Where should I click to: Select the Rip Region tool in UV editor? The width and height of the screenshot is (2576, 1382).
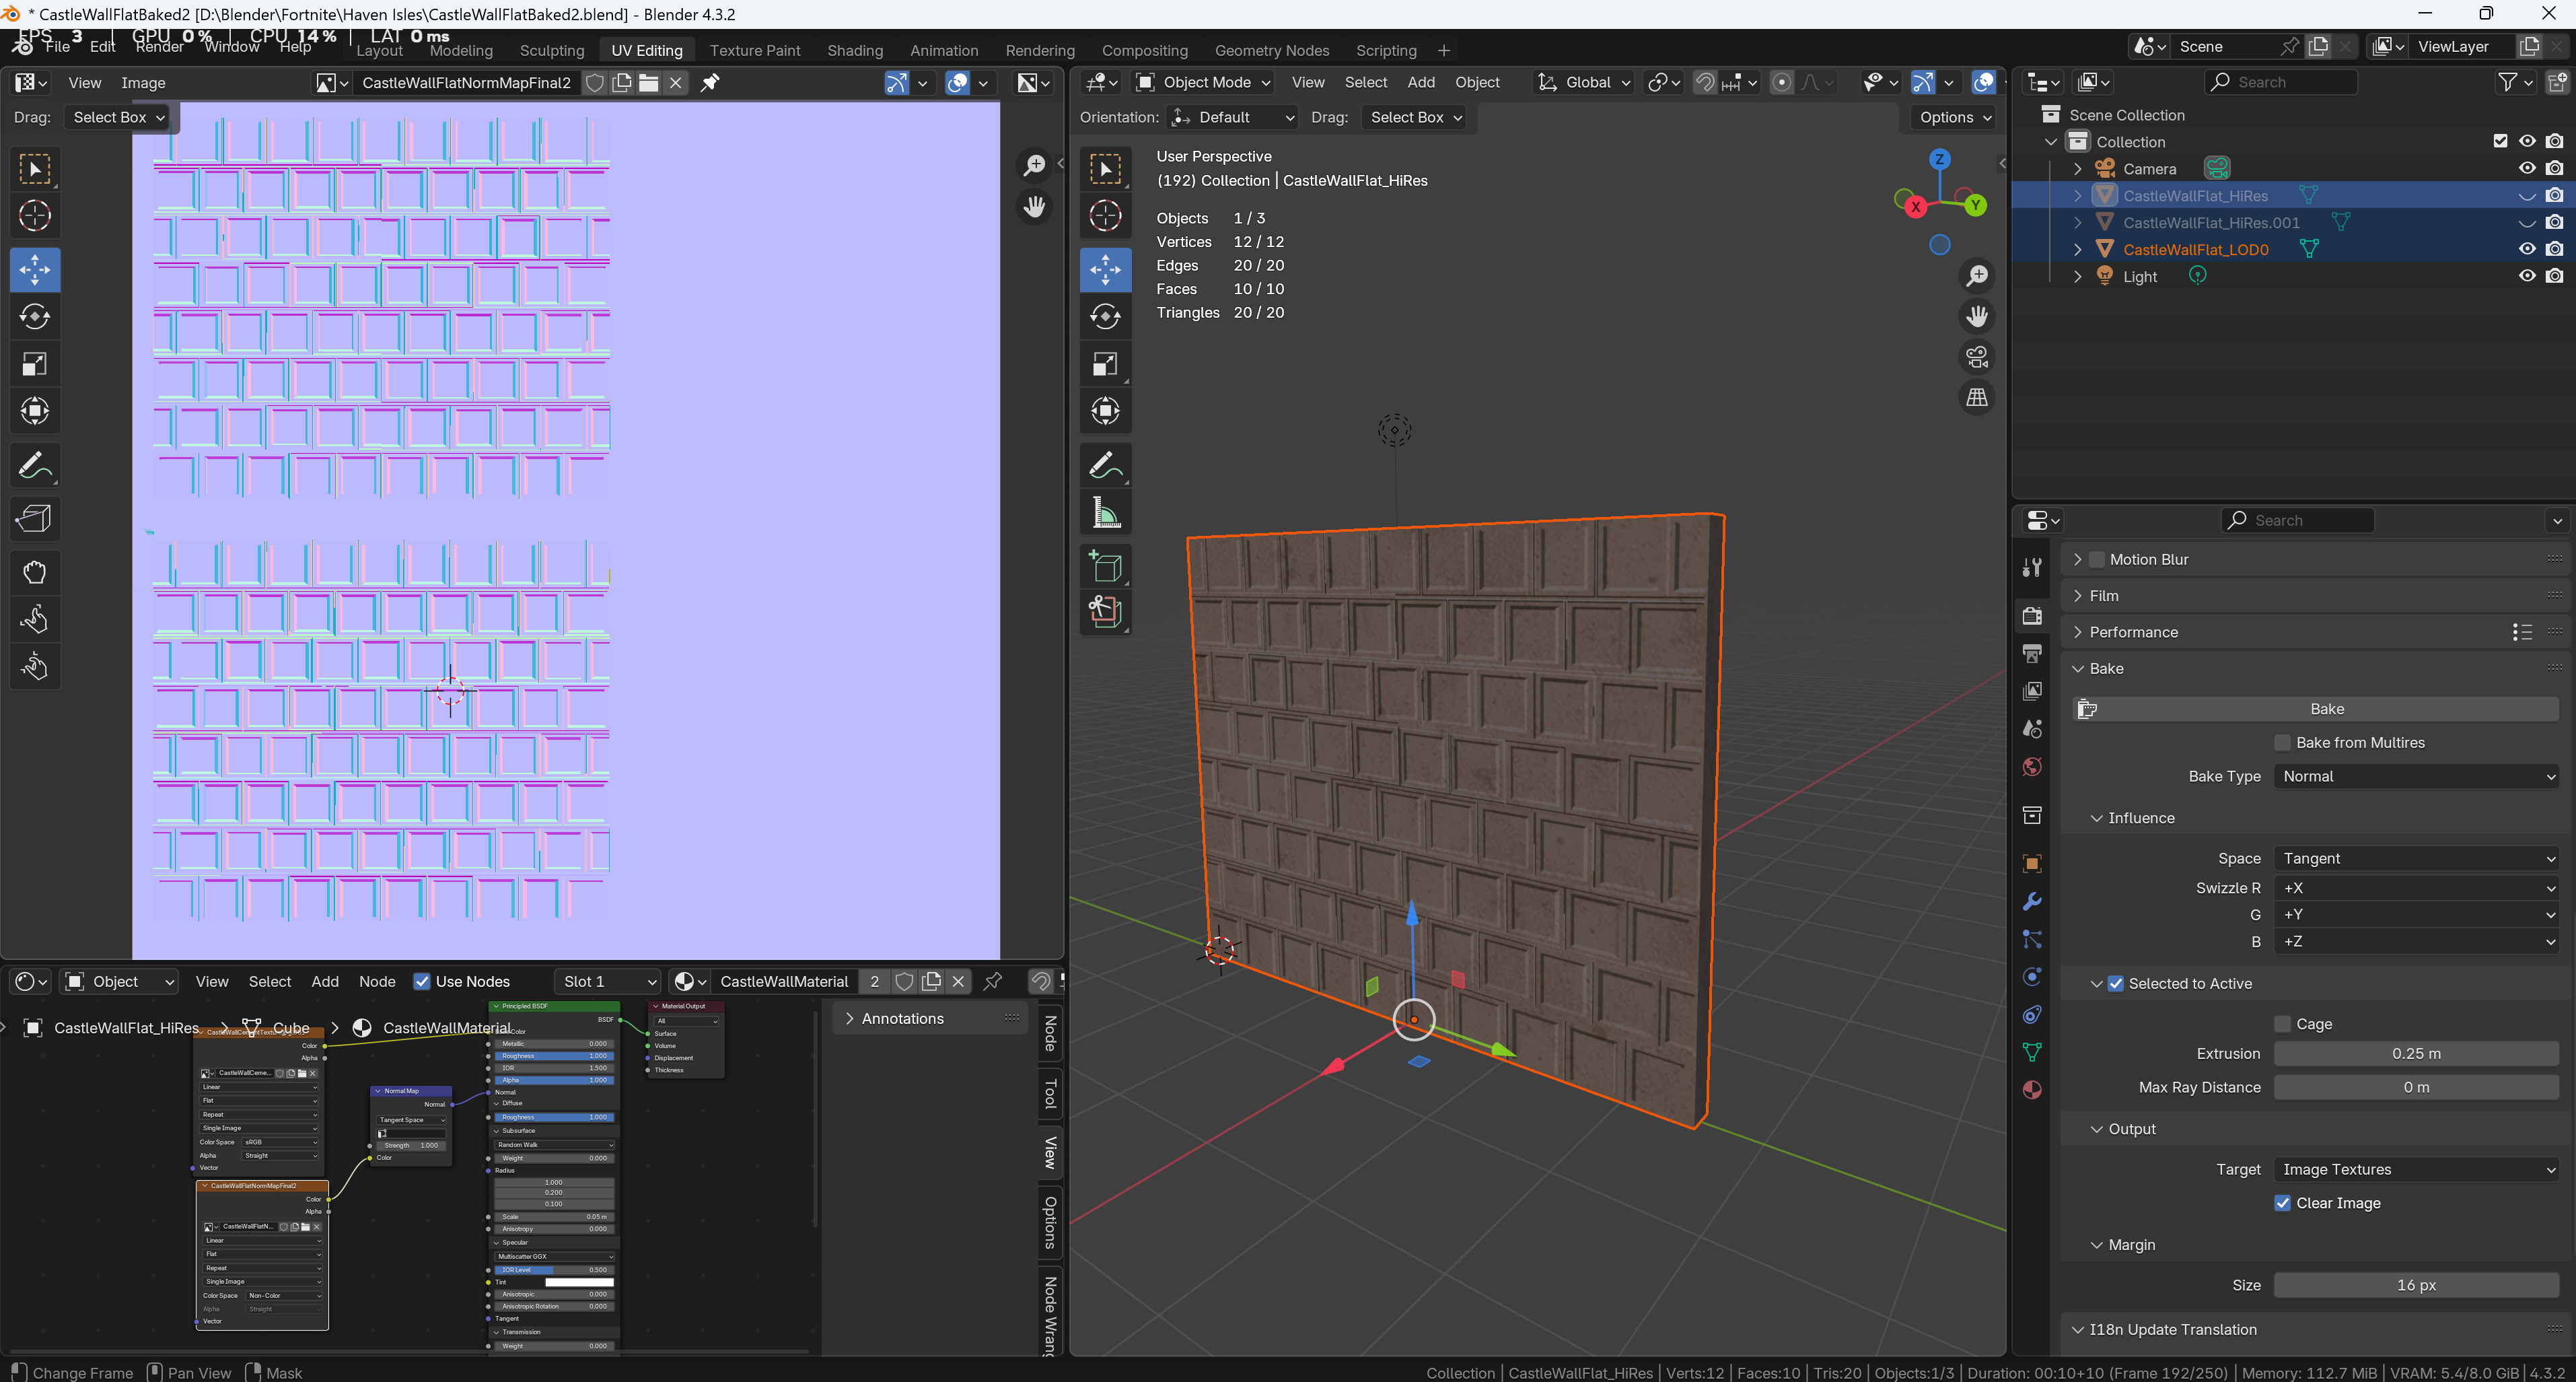pos(35,518)
